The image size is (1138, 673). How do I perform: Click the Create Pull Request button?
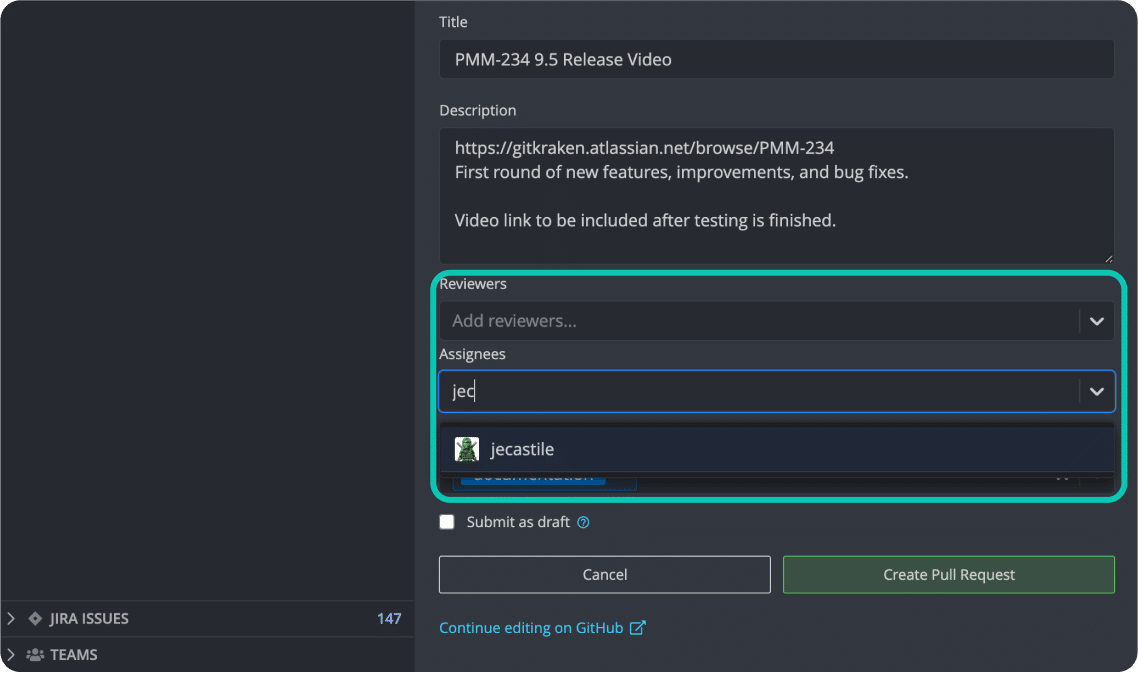click(948, 574)
